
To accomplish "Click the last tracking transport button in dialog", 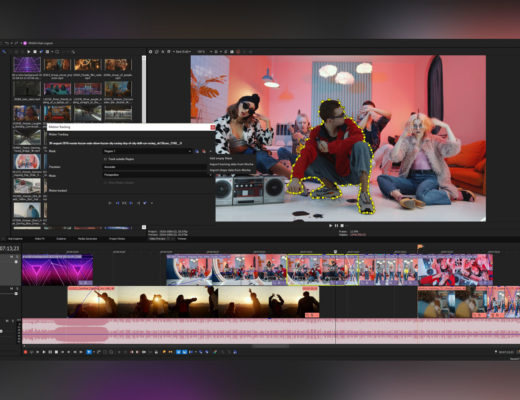I will tap(152, 203).
